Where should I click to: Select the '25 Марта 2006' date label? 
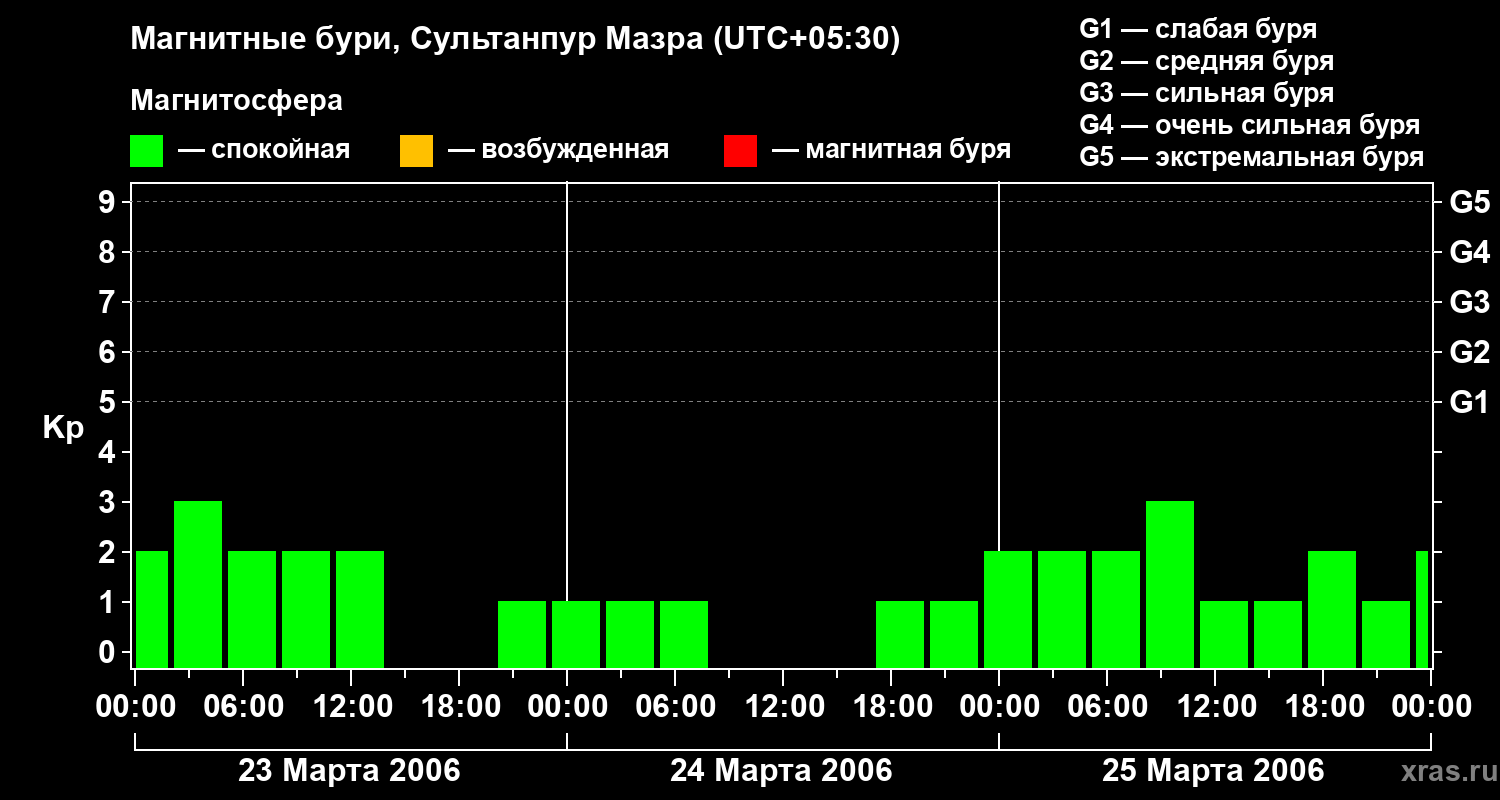click(1213, 771)
